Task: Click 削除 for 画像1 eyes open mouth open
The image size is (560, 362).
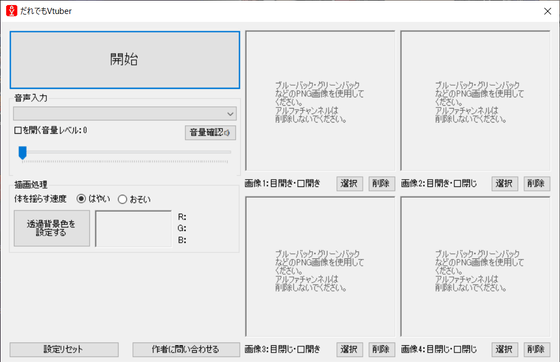Action: 381,183
